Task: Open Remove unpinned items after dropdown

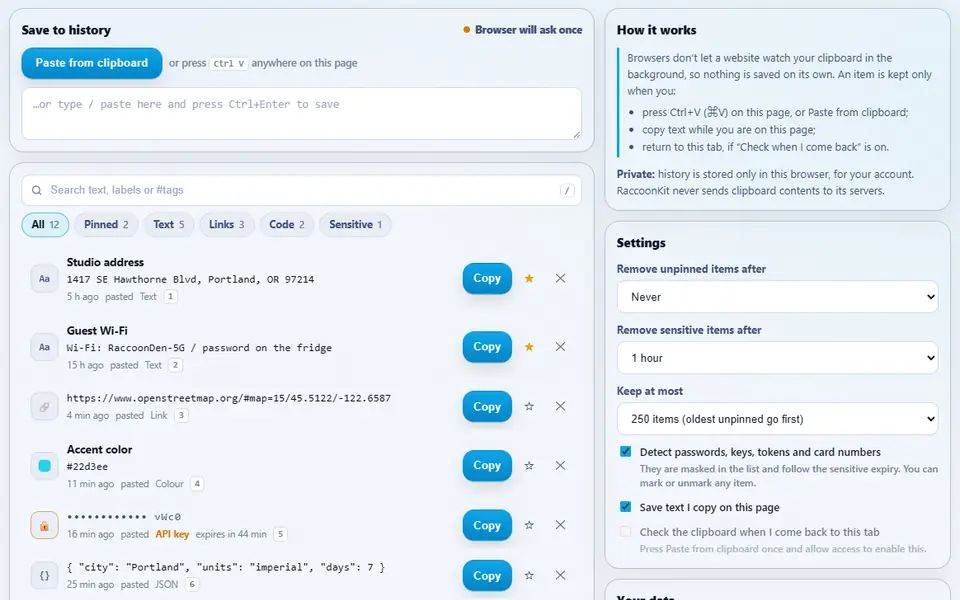Action: [778, 297]
